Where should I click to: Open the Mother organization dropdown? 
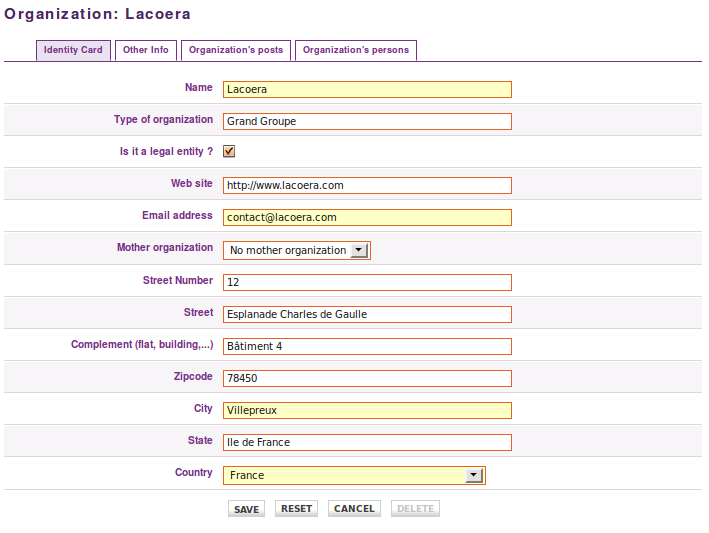pyautogui.click(x=296, y=250)
